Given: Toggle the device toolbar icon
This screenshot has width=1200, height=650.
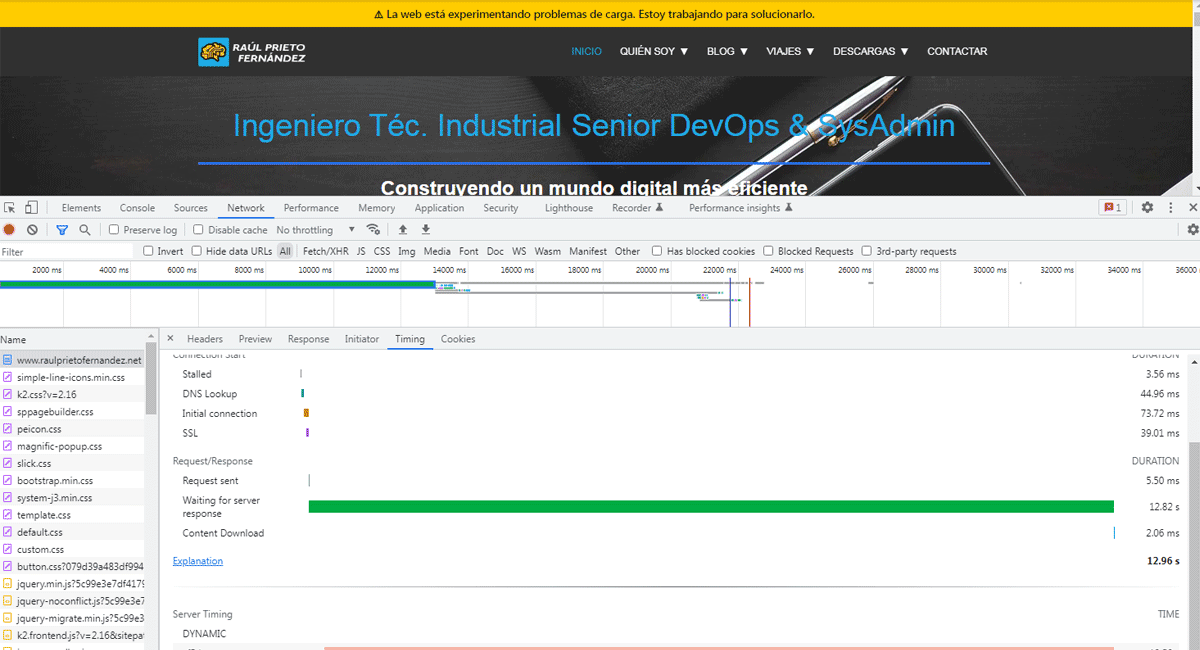Looking at the screenshot, I should 33,207.
